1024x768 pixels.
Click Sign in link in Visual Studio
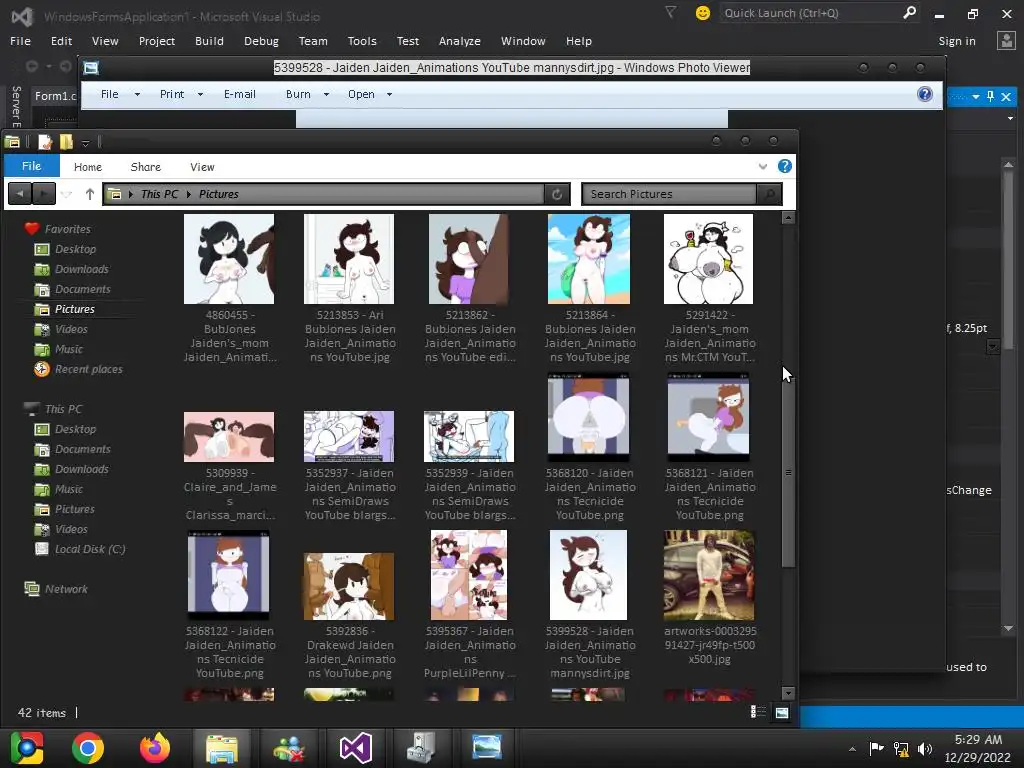[x=957, y=41]
